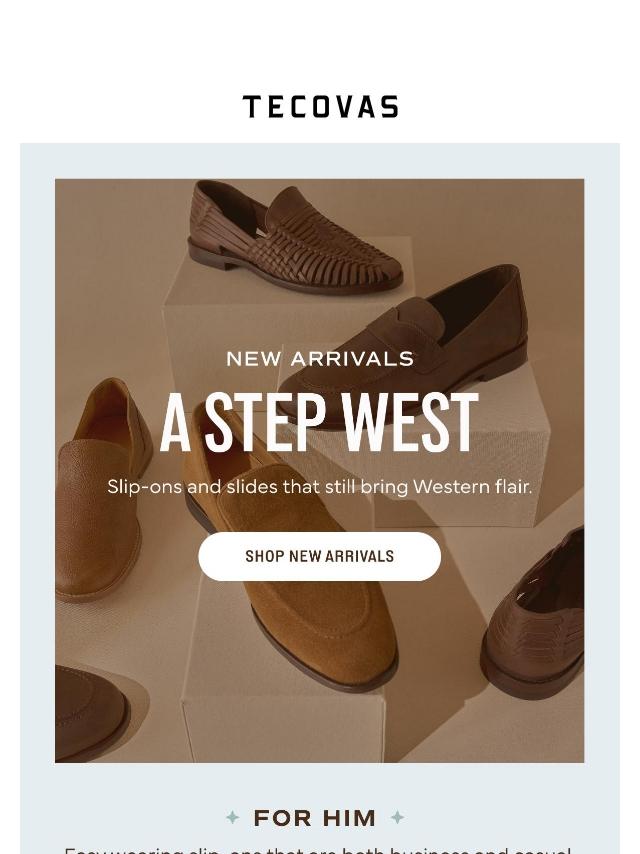
Task: Click the Tecovas logo
Action: point(320,107)
